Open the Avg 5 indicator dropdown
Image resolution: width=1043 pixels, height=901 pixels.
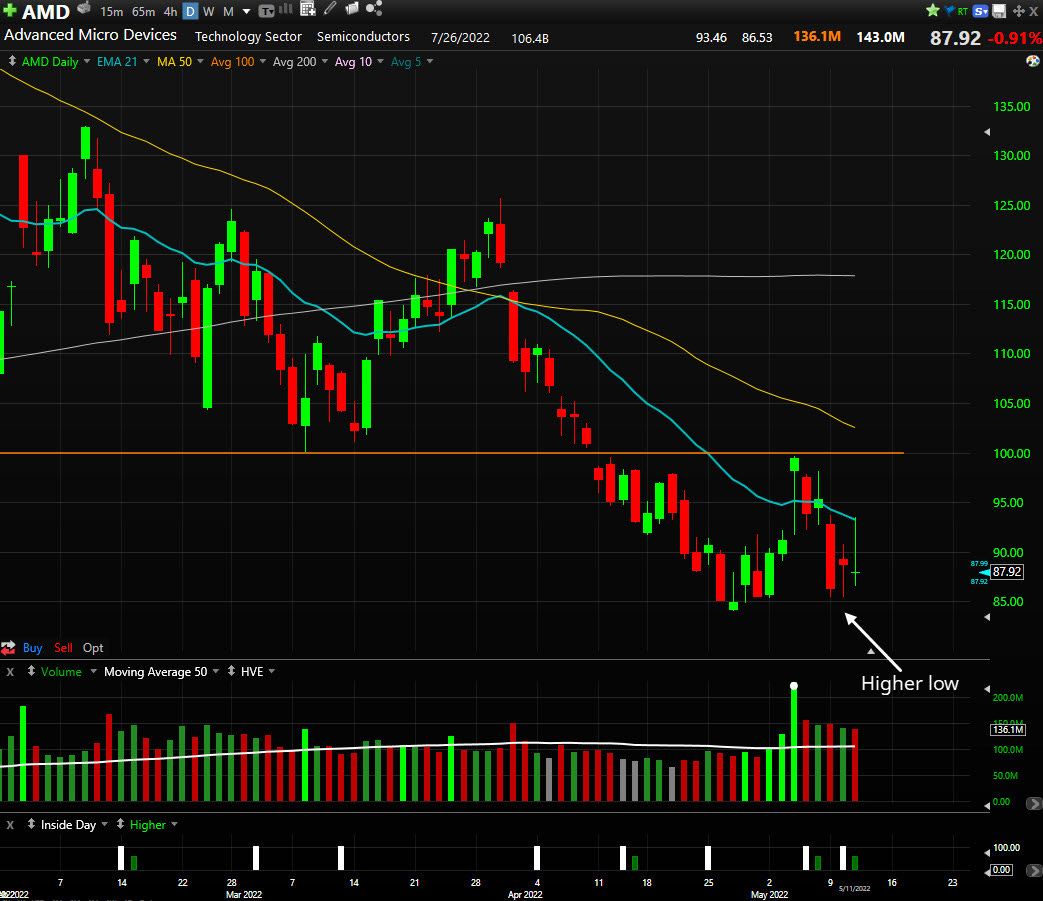click(430, 61)
